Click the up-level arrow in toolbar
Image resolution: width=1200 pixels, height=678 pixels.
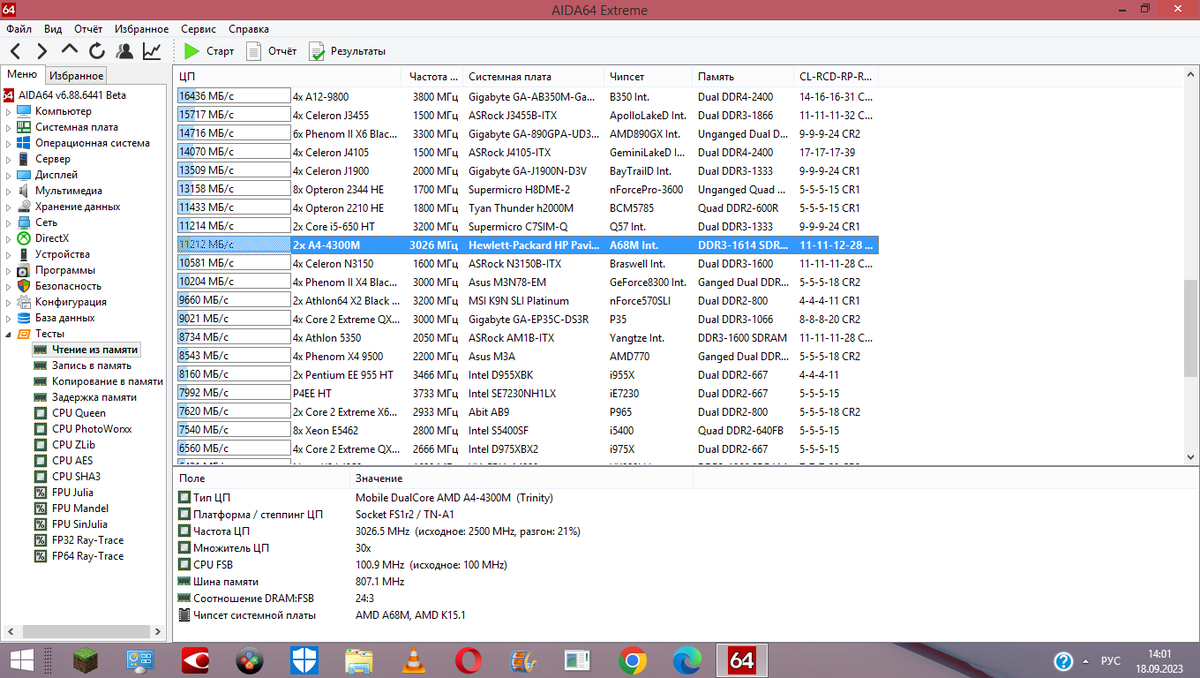pos(69,51)
